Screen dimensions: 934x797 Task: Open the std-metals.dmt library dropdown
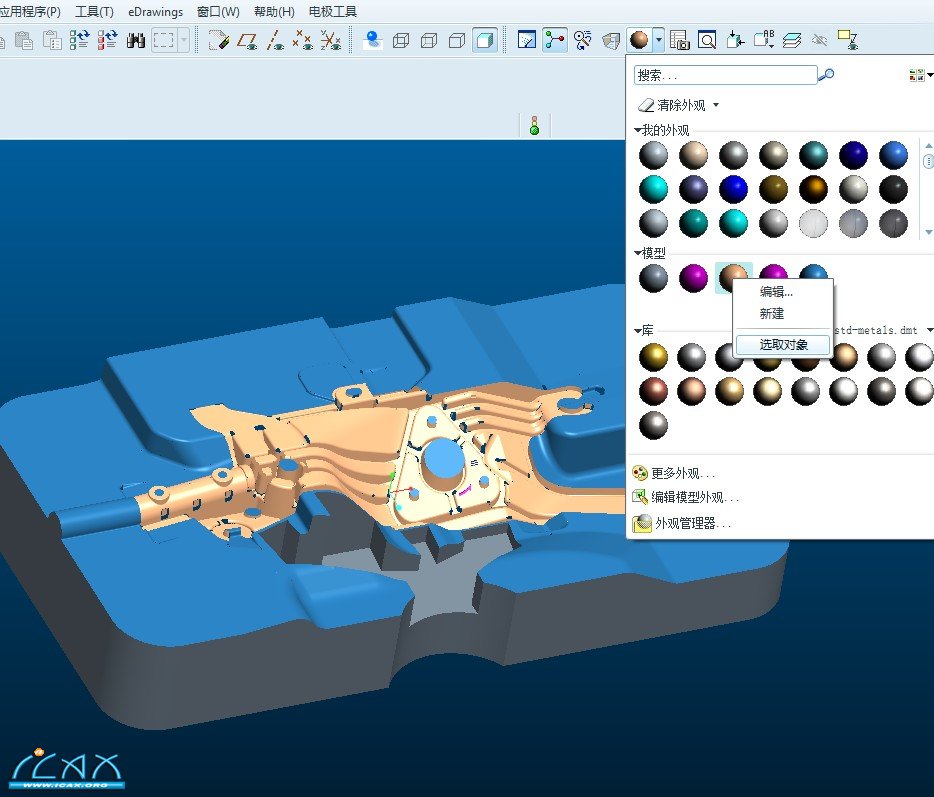929,330
